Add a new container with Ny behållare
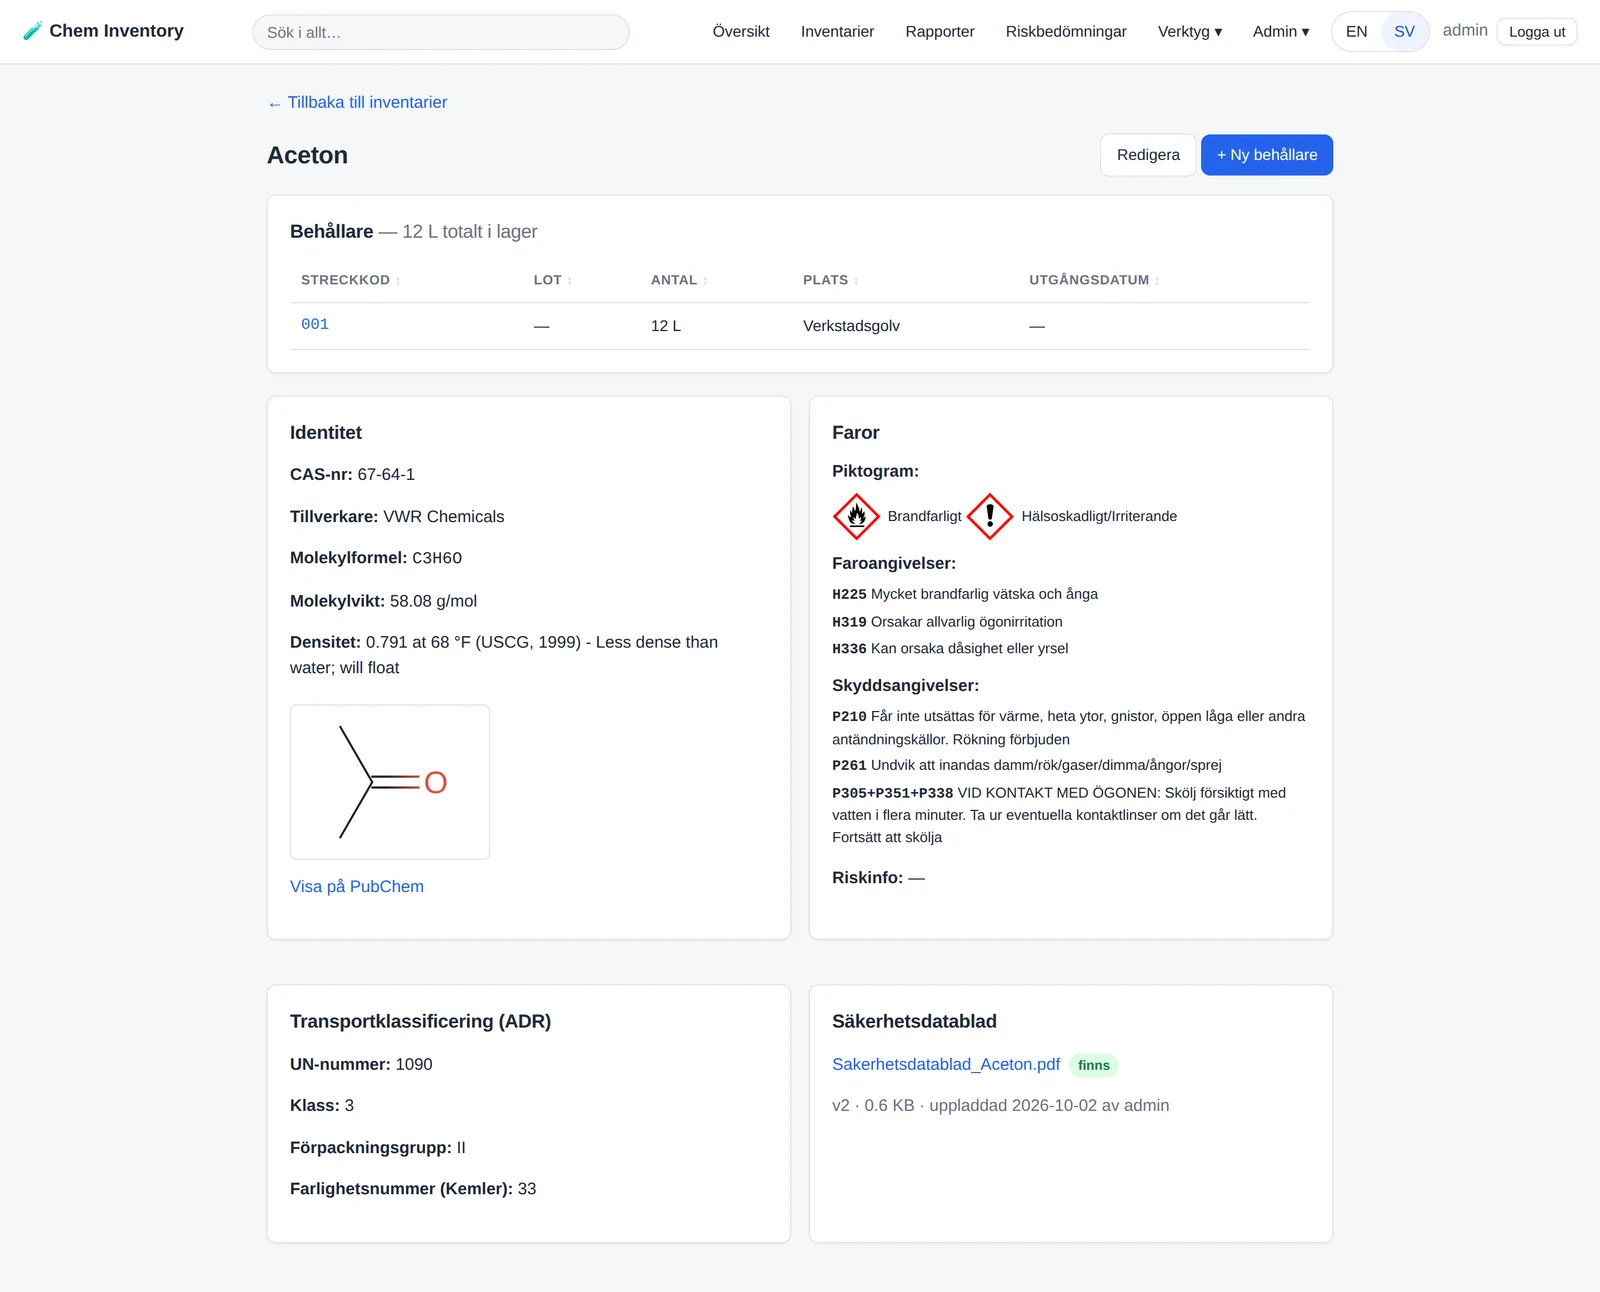The width and height of the screenshot is (1600, 1292). [1267, 155]
